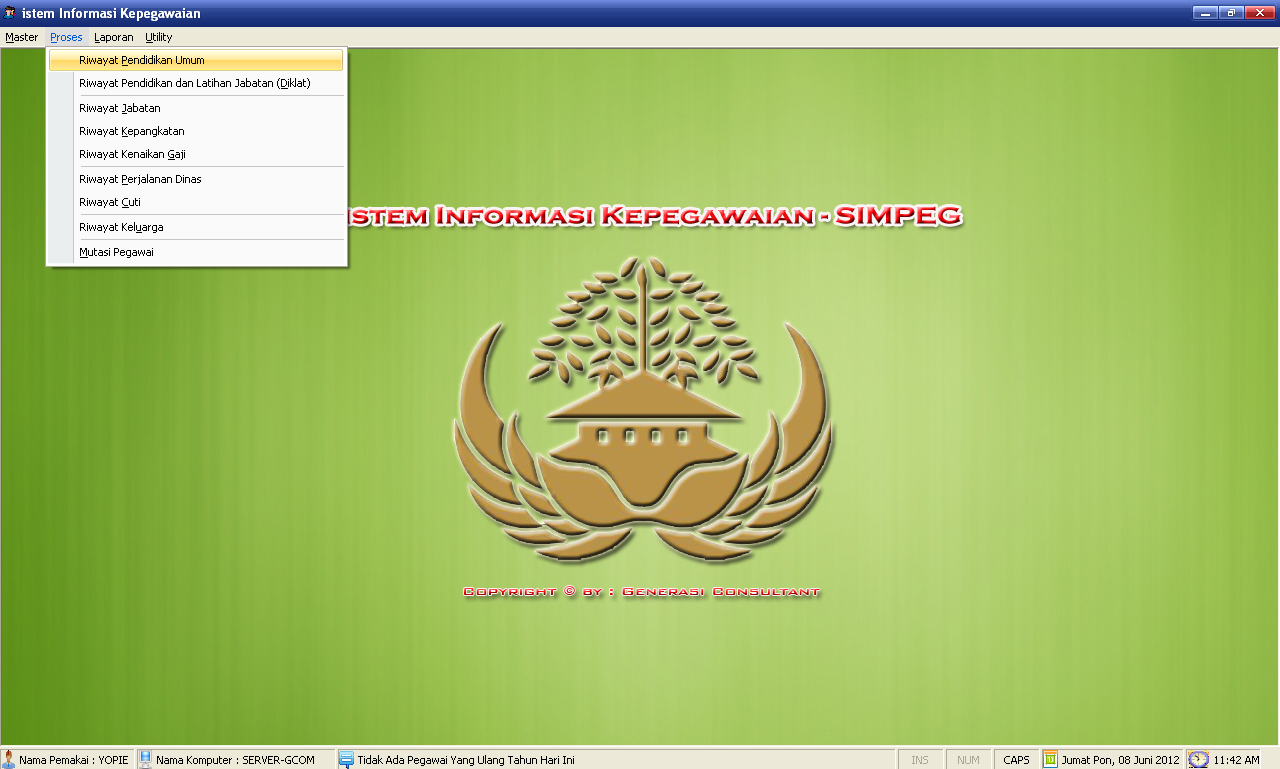Click the calendar icon beside the date
The image size is (1280, 769).
[1050, 759]
